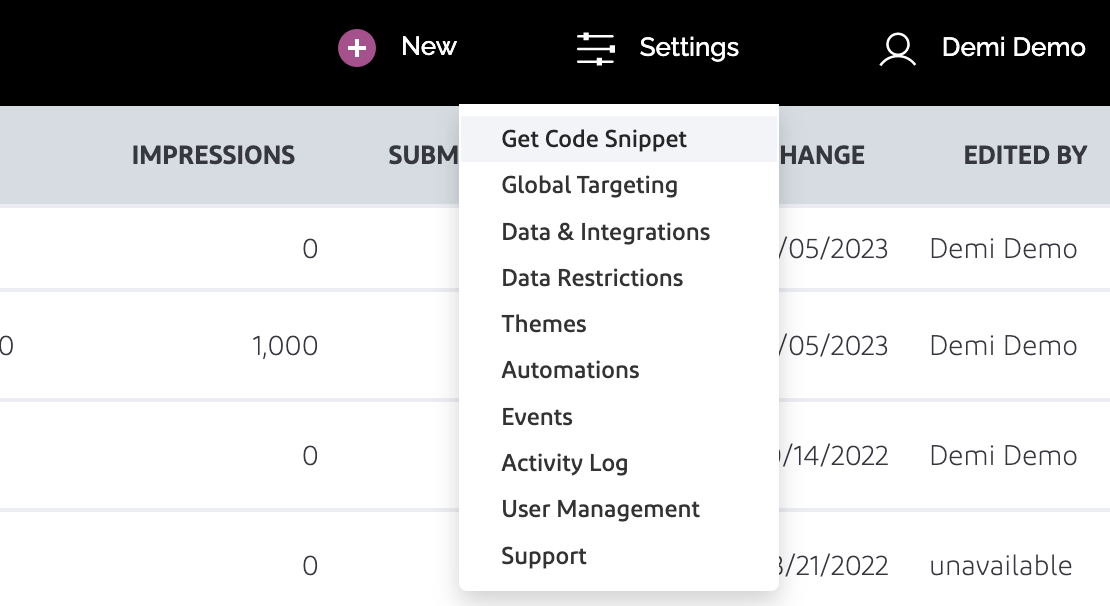Go to User Management
Image resolution: width=1110 pixels, height=606 pixels.
point(600,509)
